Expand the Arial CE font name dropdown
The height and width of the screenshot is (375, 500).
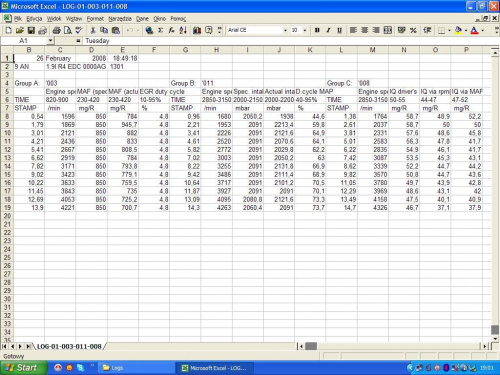coord(285,30)
